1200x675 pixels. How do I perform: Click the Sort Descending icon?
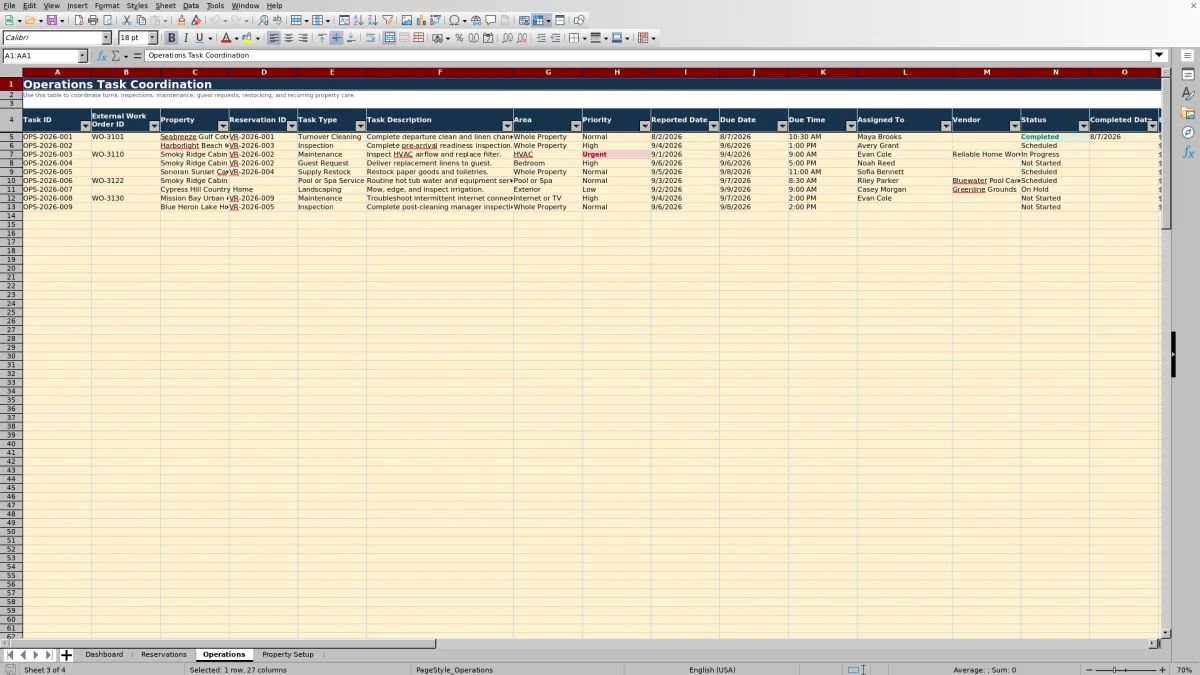[372, 20]
